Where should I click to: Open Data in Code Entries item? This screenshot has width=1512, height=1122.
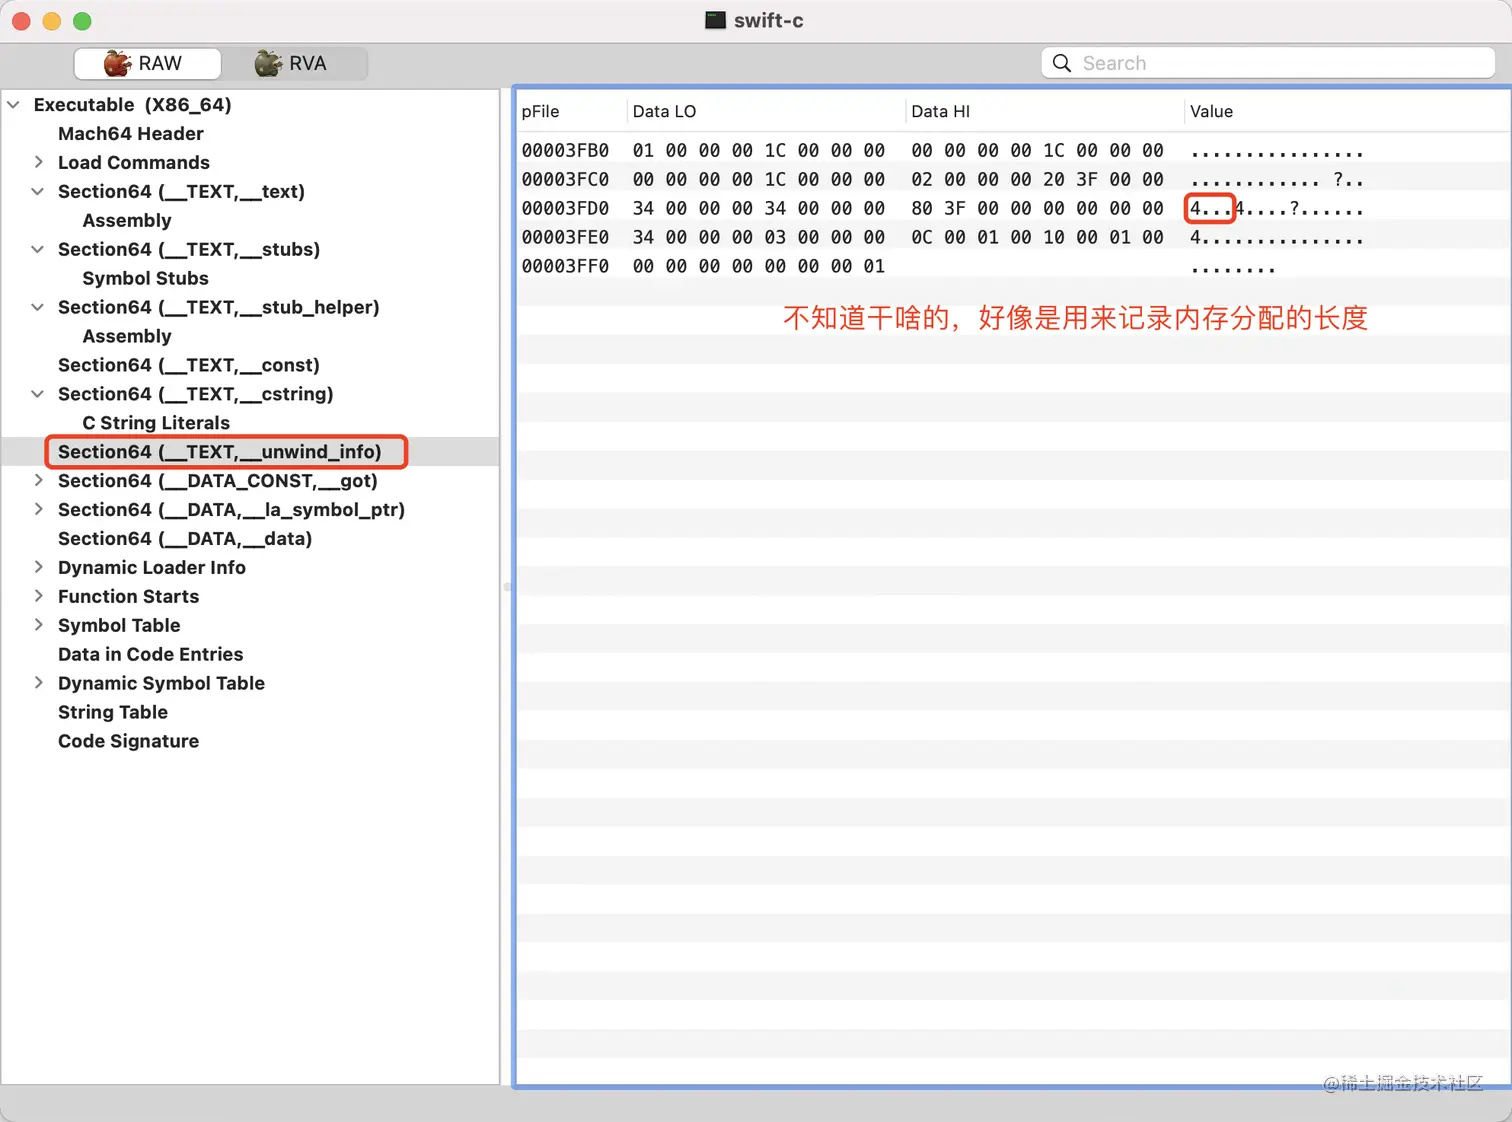point(151,655)
